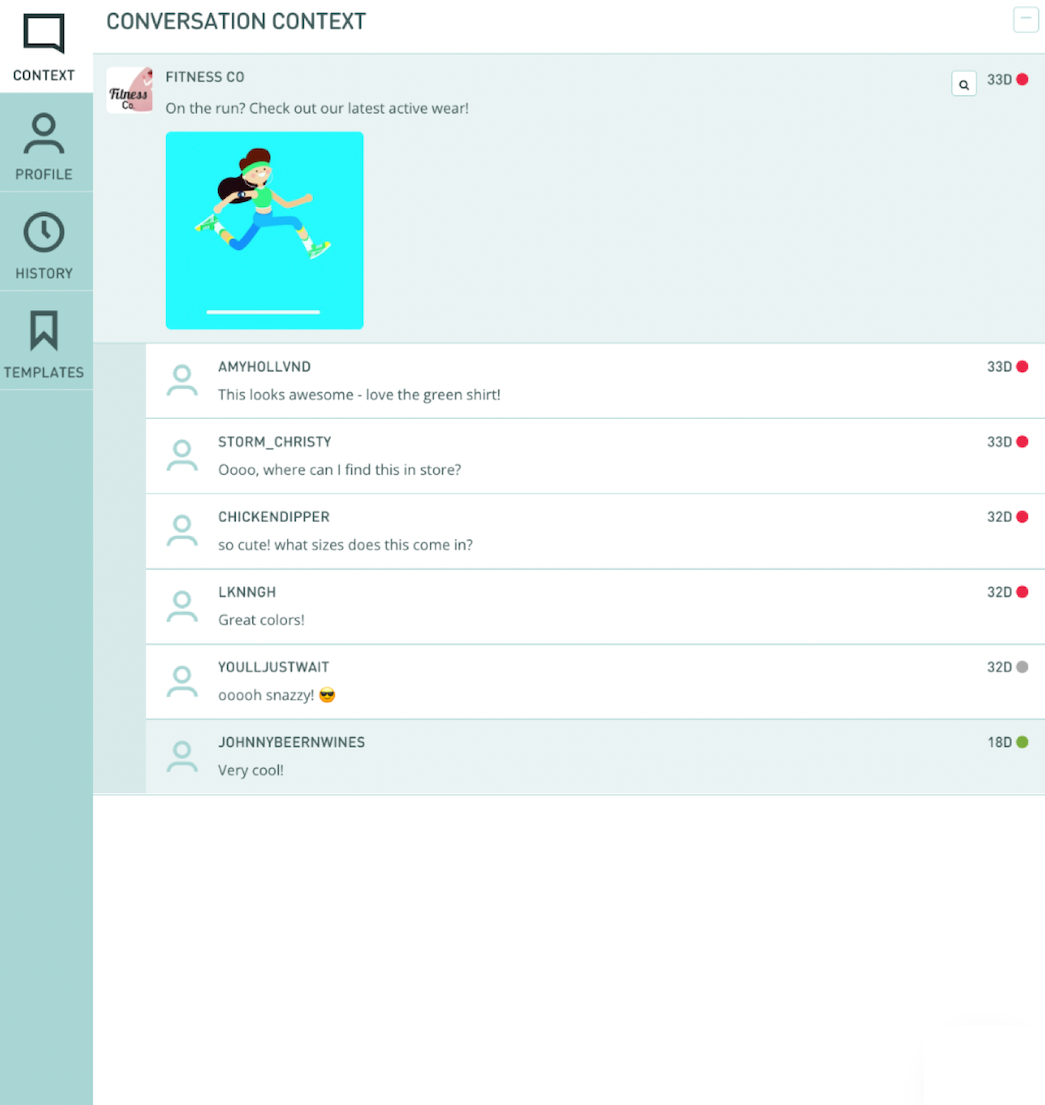Click comment "Oooo, where can I find this in store?"
The width and height of the screenshot is (1045, 1105).
pos(339,469)
